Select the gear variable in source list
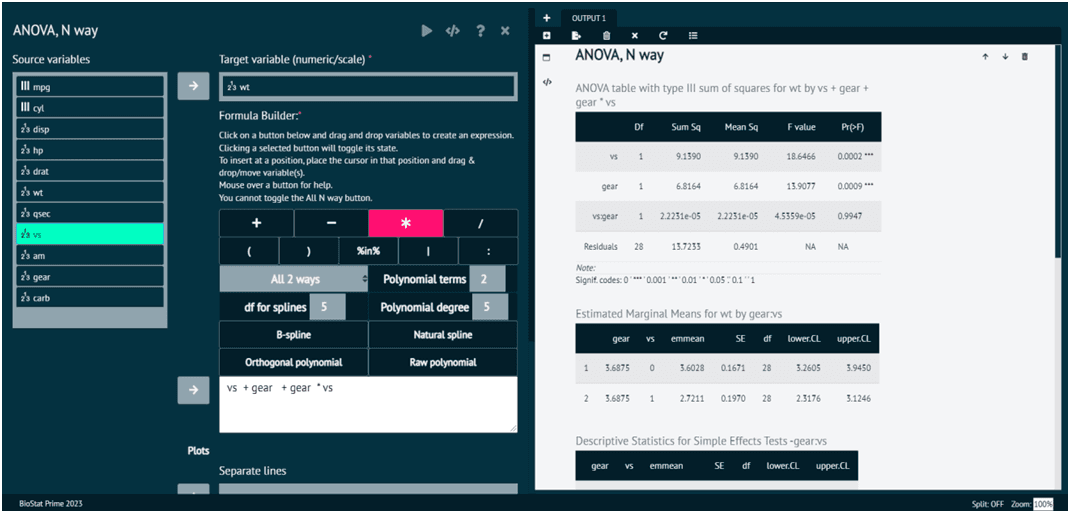The width and height of the screenshot is (1070, 513). pos(89,276)
